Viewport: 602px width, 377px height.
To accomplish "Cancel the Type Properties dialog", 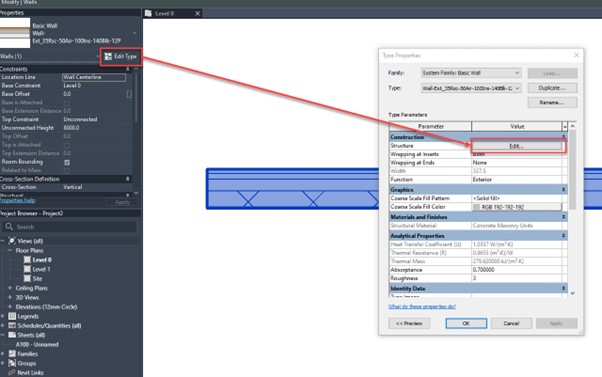I will tap(511, 323).
